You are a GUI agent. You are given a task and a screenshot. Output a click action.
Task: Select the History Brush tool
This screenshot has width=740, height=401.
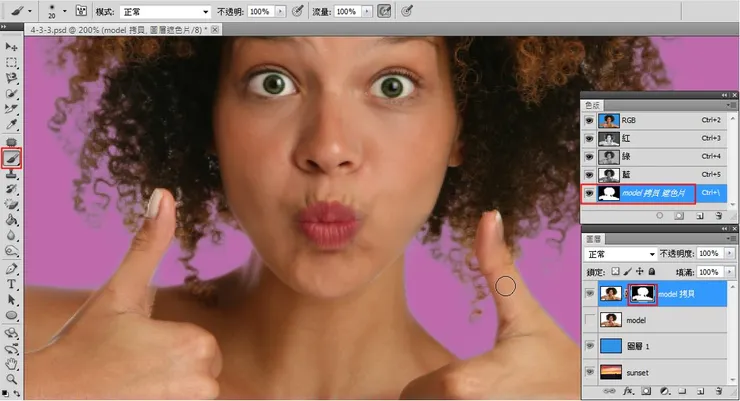pos(11,189)
